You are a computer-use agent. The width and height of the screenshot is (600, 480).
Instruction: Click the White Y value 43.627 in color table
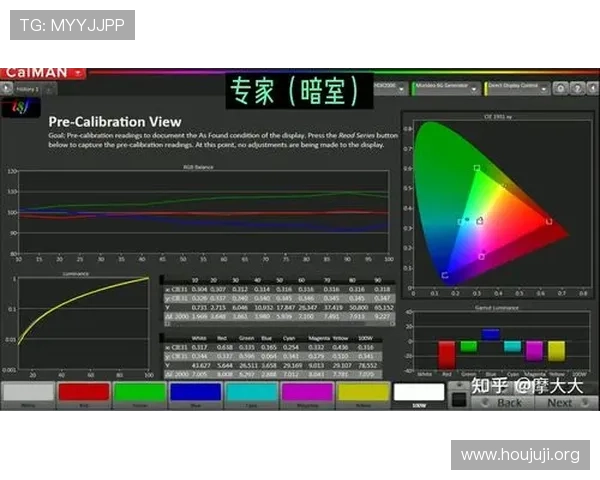[x=199, y=366]
